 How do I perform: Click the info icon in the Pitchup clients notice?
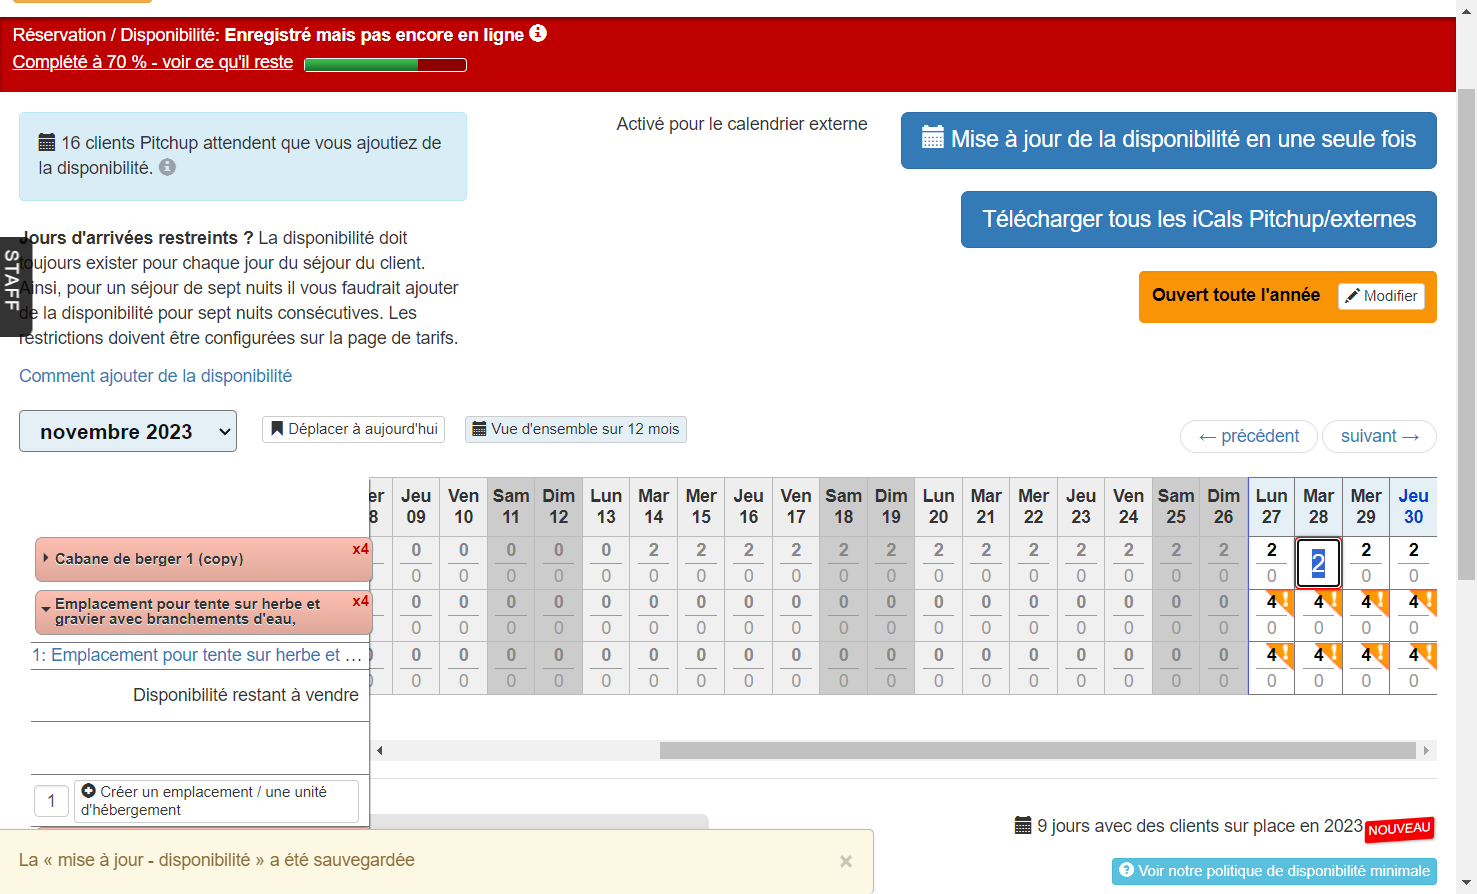(x=168, y=167)
